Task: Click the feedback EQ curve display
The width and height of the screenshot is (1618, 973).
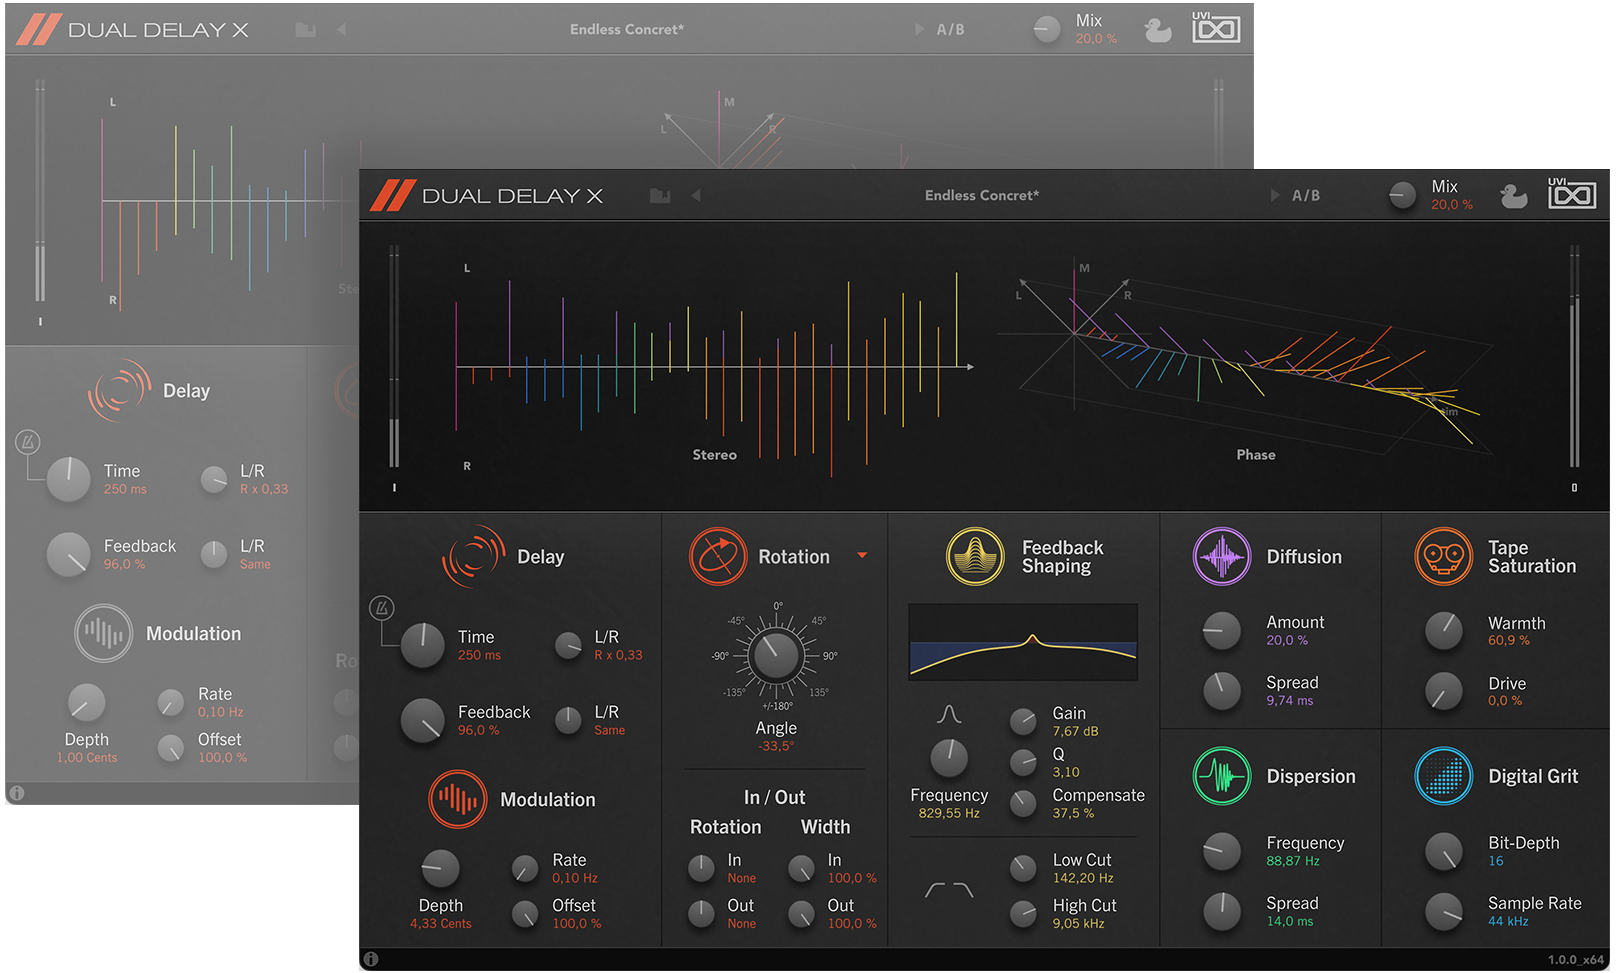Action: click(1023, 642)
